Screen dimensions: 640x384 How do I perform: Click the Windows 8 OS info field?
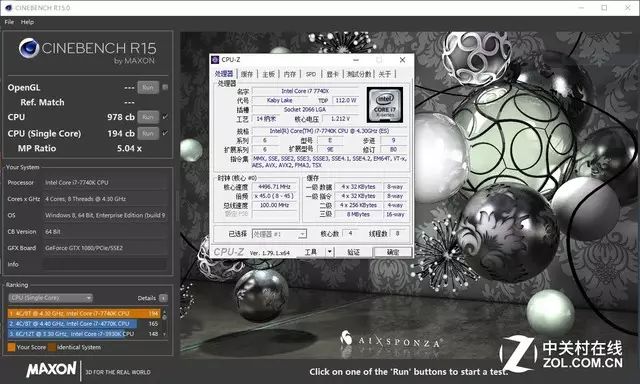(105, 215)
